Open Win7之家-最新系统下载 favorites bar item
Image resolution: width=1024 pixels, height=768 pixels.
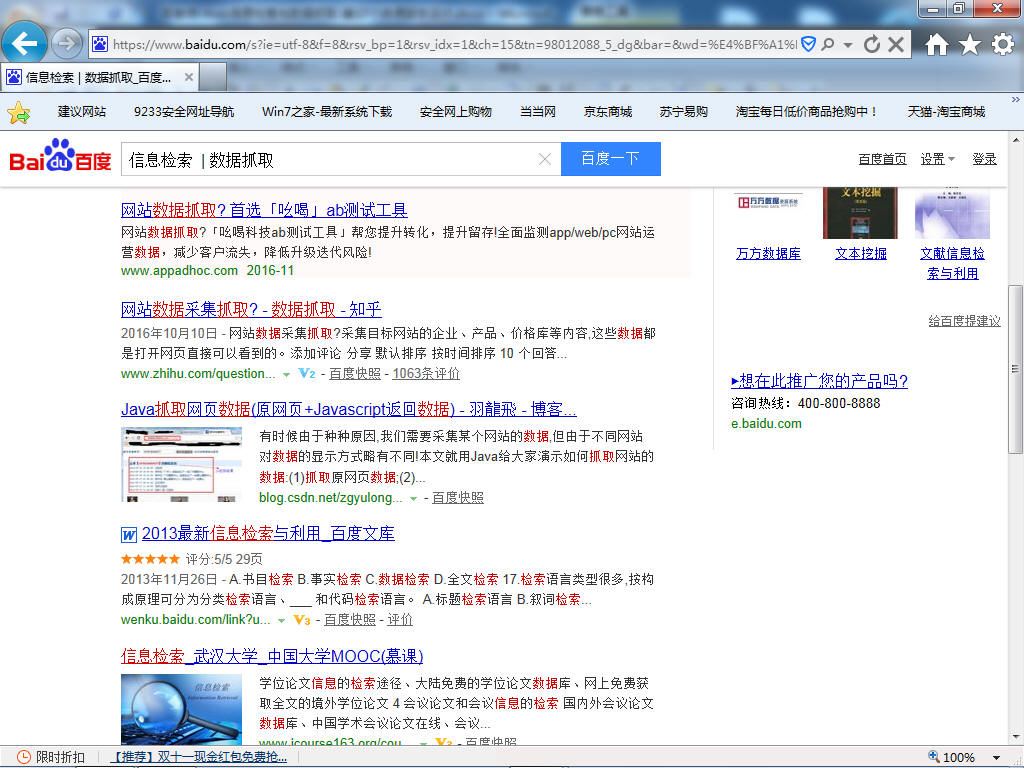[327, 112]
